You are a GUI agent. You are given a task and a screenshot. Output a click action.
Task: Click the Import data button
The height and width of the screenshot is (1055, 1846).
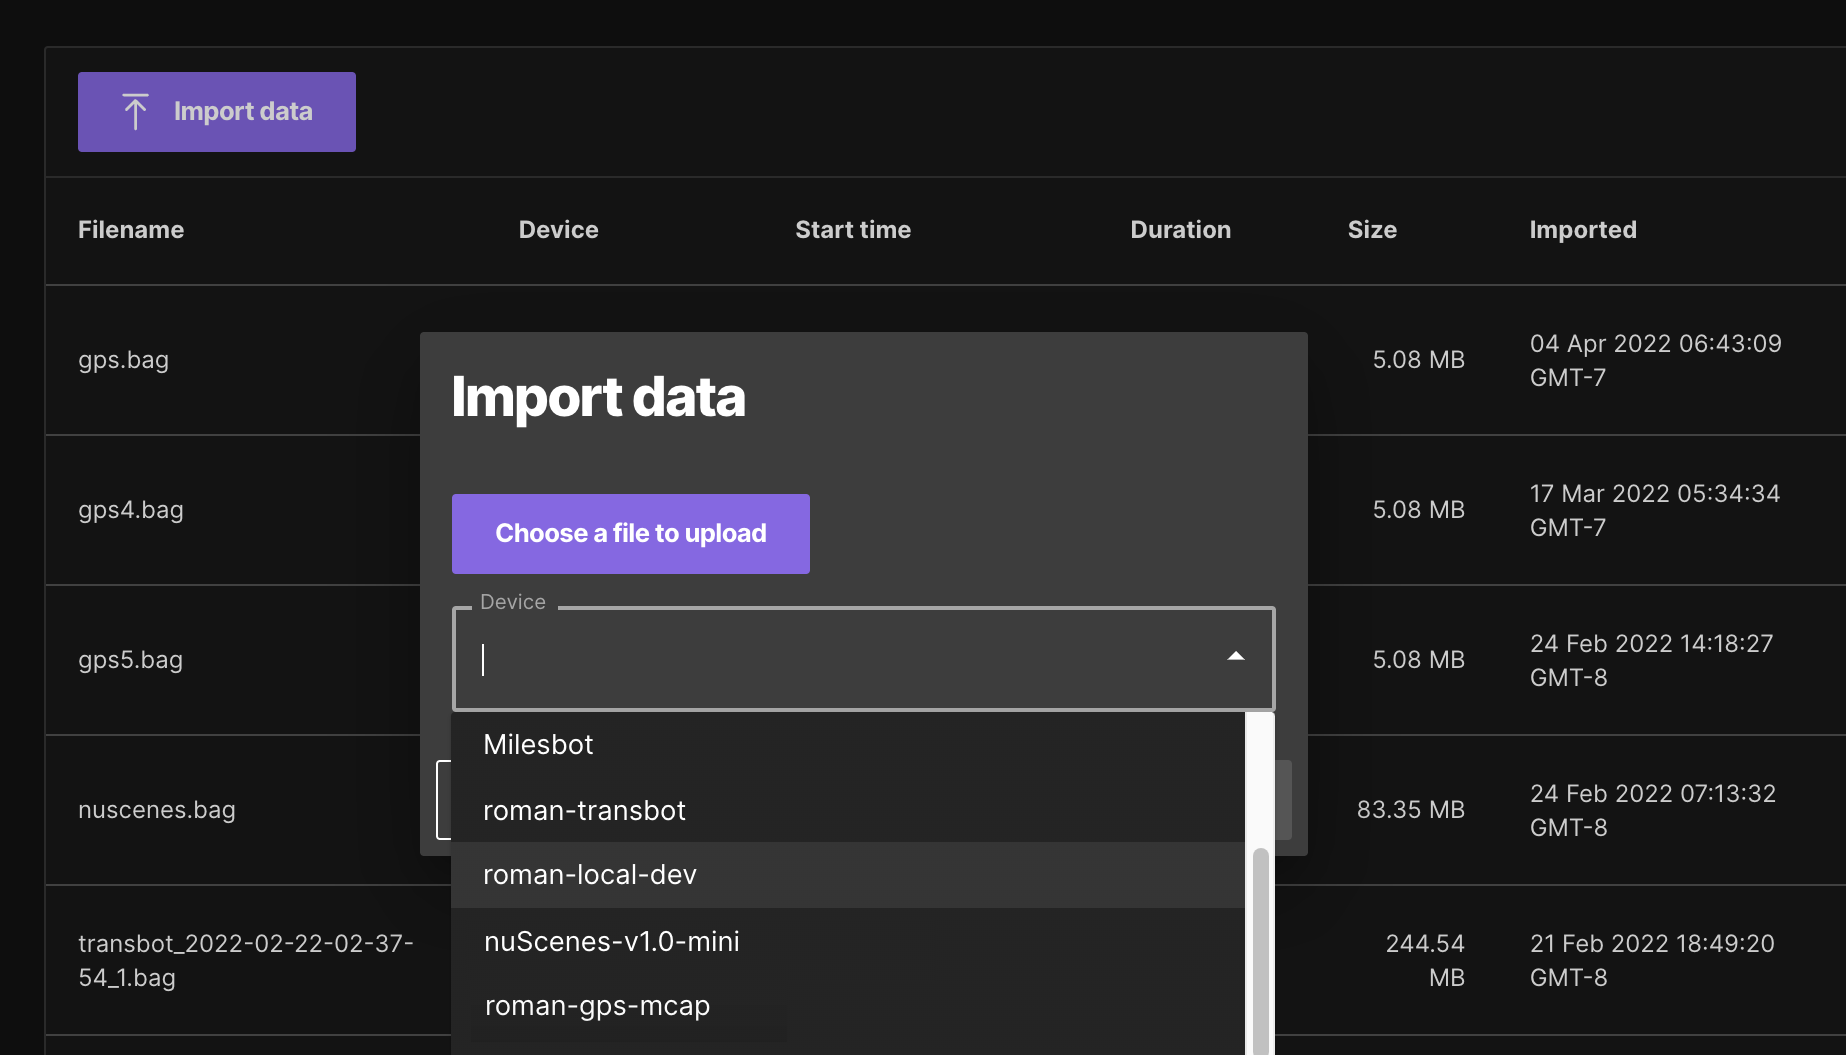coord(216,111)
